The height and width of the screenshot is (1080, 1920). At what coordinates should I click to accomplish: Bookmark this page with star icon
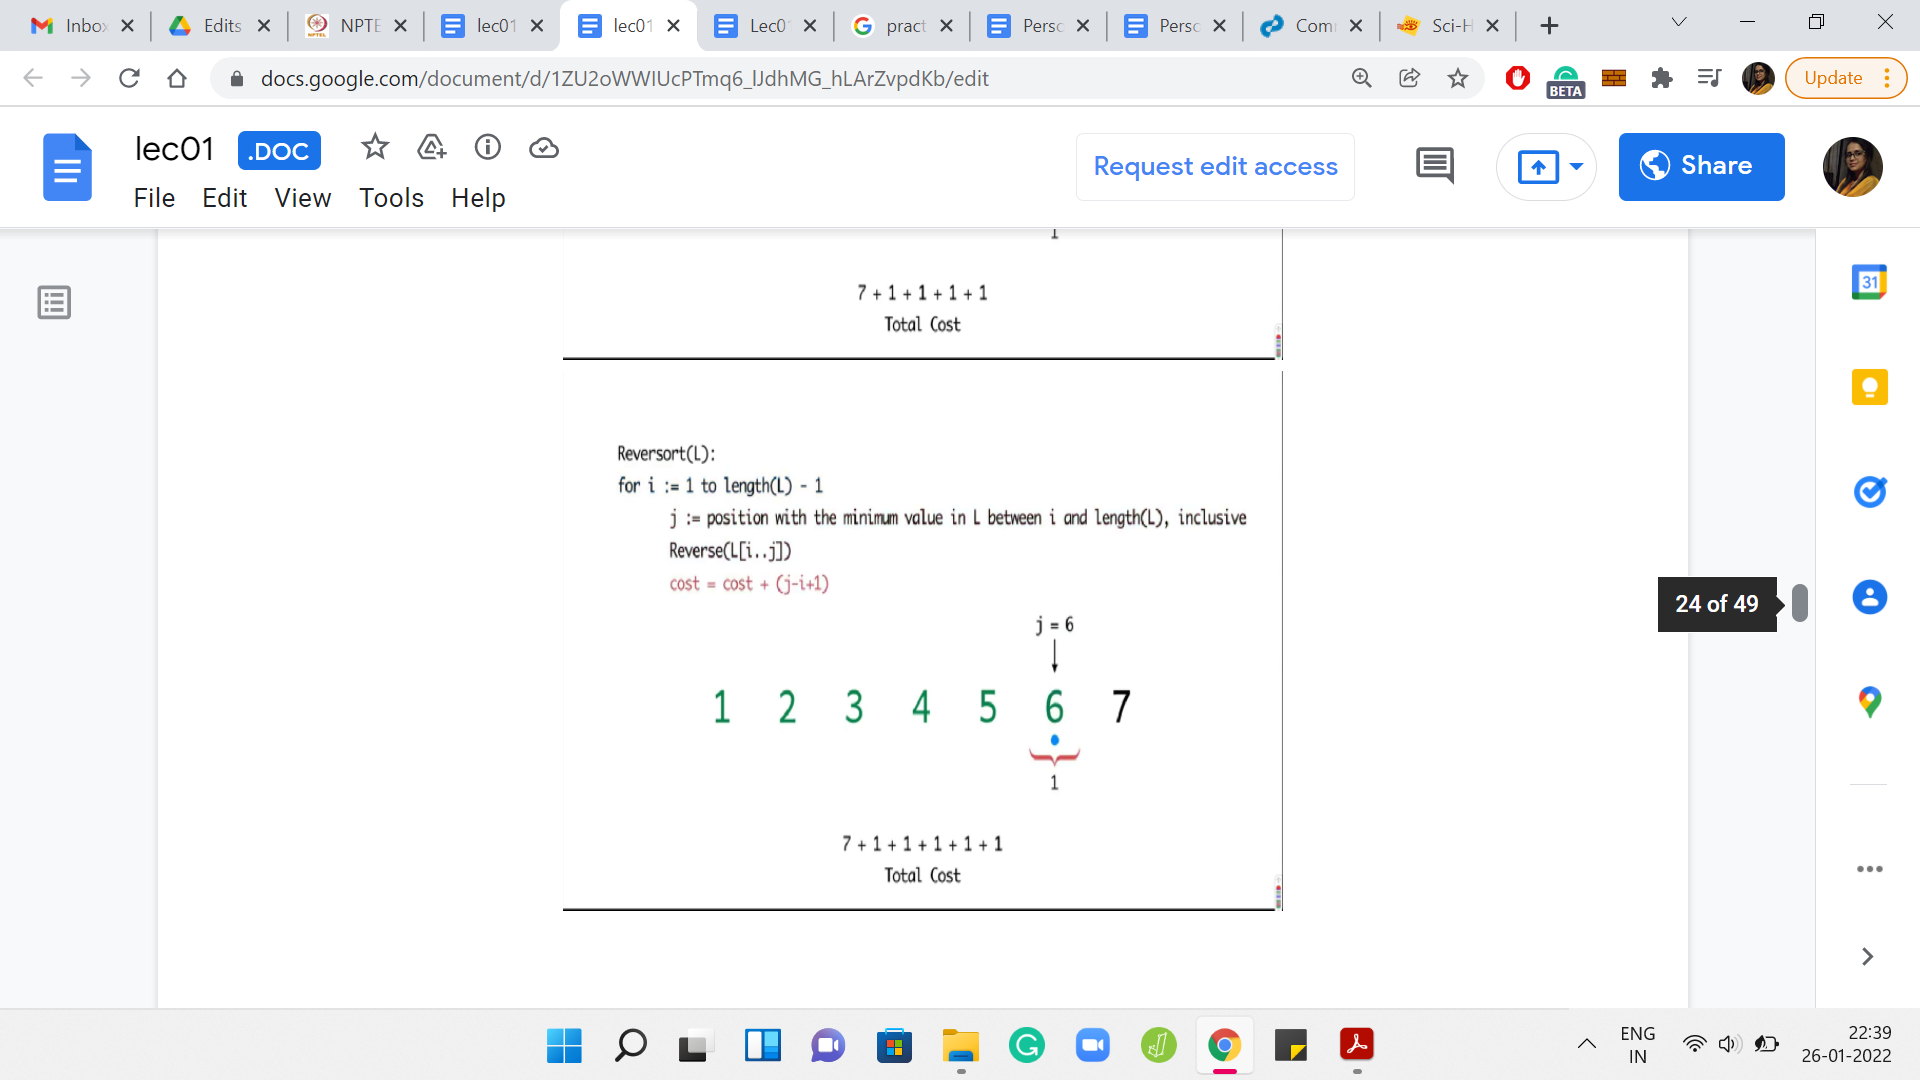pos(1457,78)
